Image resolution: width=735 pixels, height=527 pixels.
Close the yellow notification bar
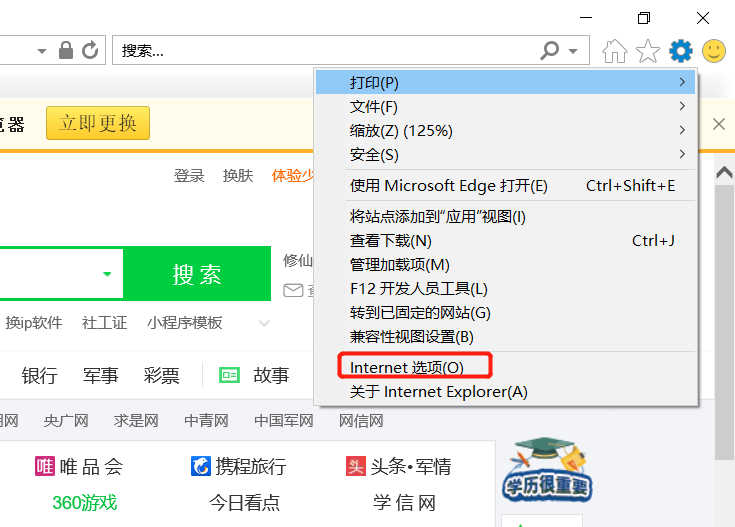pos(719,124)
